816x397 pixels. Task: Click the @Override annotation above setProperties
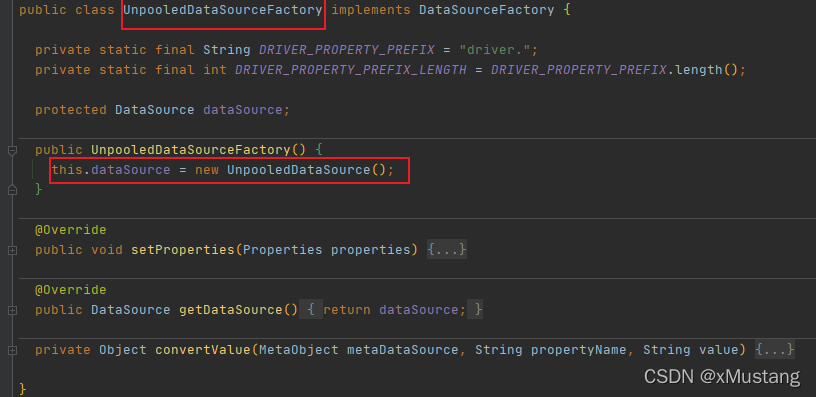pos(71,230)
